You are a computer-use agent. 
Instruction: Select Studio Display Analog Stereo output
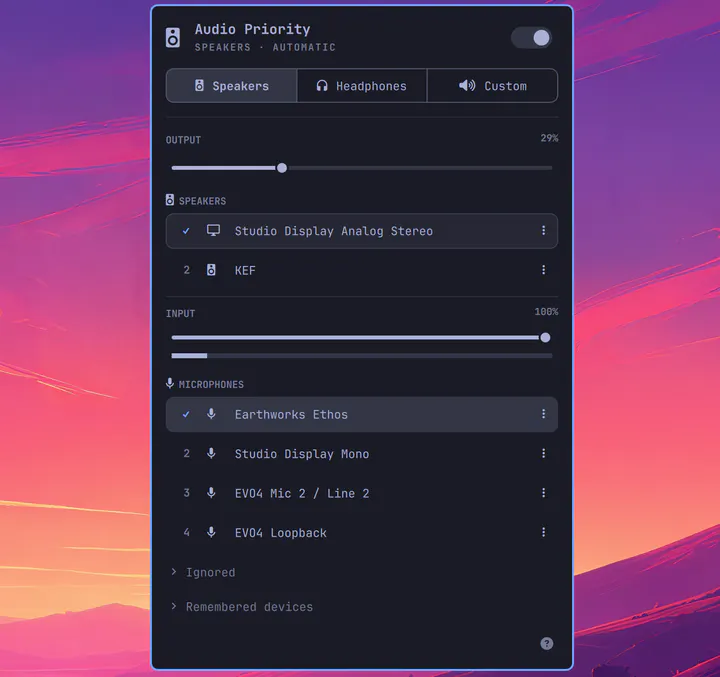pyautogui.click(x=362, y=231)
